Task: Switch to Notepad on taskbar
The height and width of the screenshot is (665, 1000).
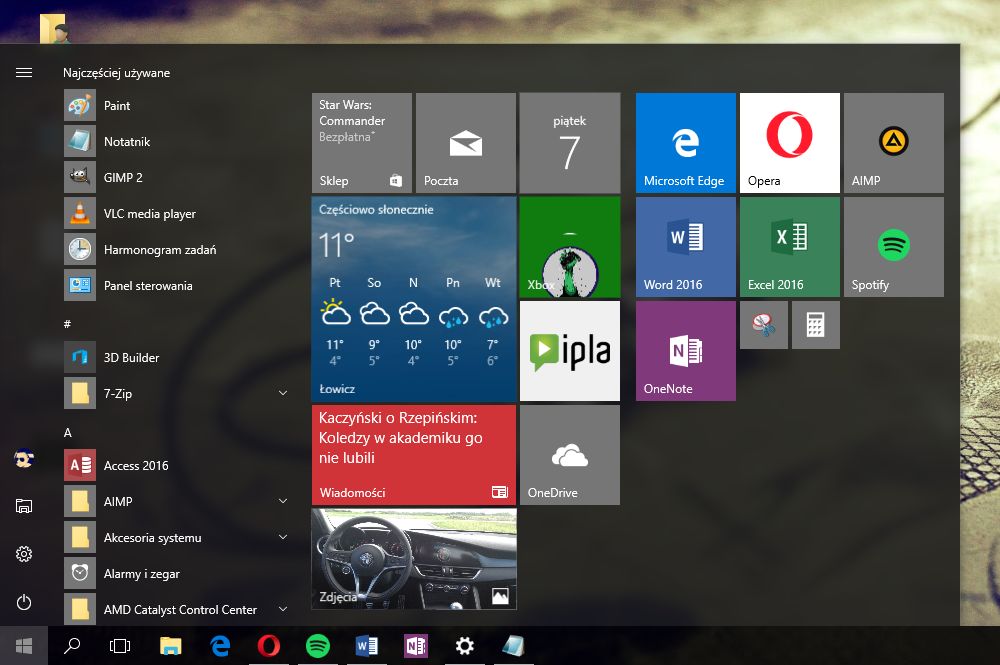Action: (x=513, y=646)
